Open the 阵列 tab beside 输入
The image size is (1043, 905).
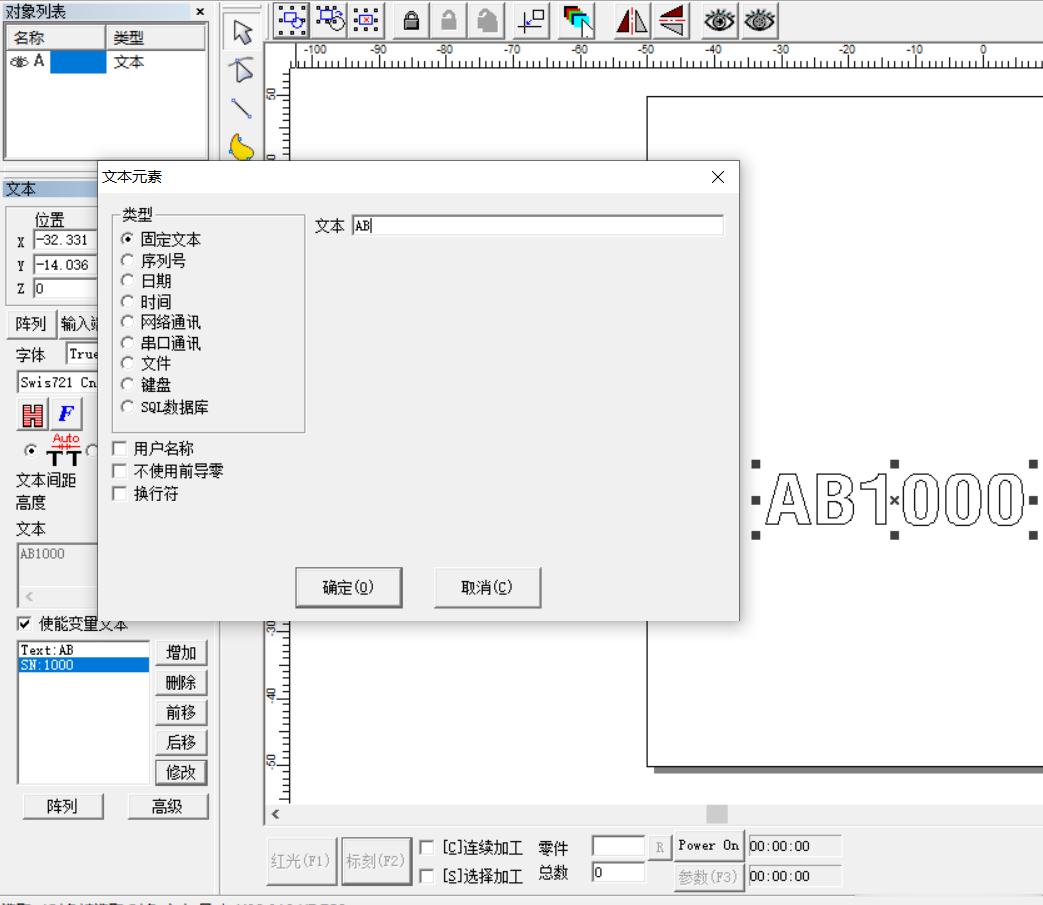coord(31,324)
